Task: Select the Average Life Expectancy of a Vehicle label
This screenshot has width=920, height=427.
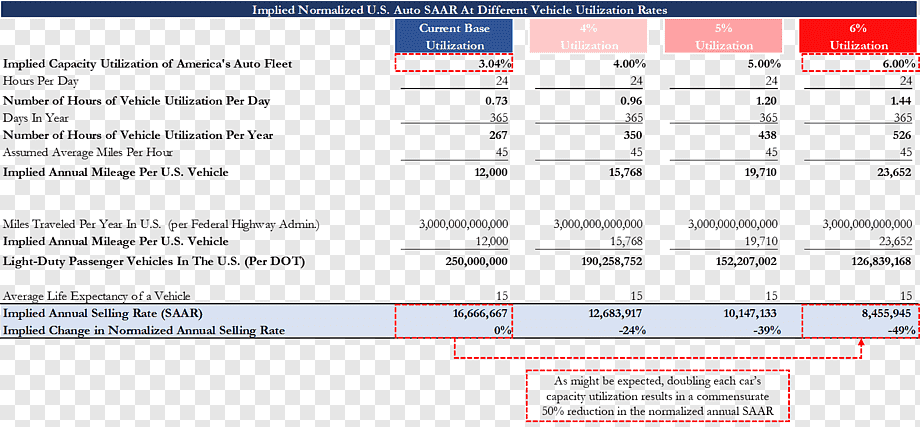Action: pyautogui.click(x=97, y=296)
